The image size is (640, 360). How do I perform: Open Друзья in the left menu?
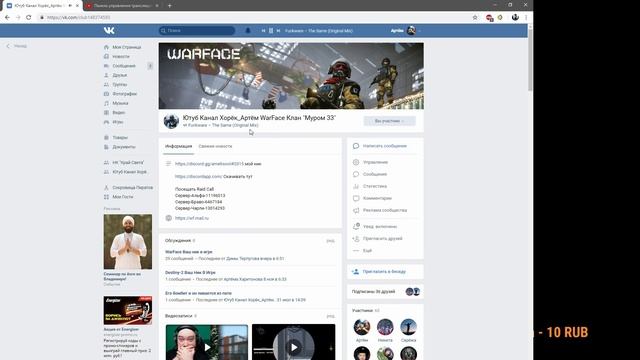click(x=120, y=76)
